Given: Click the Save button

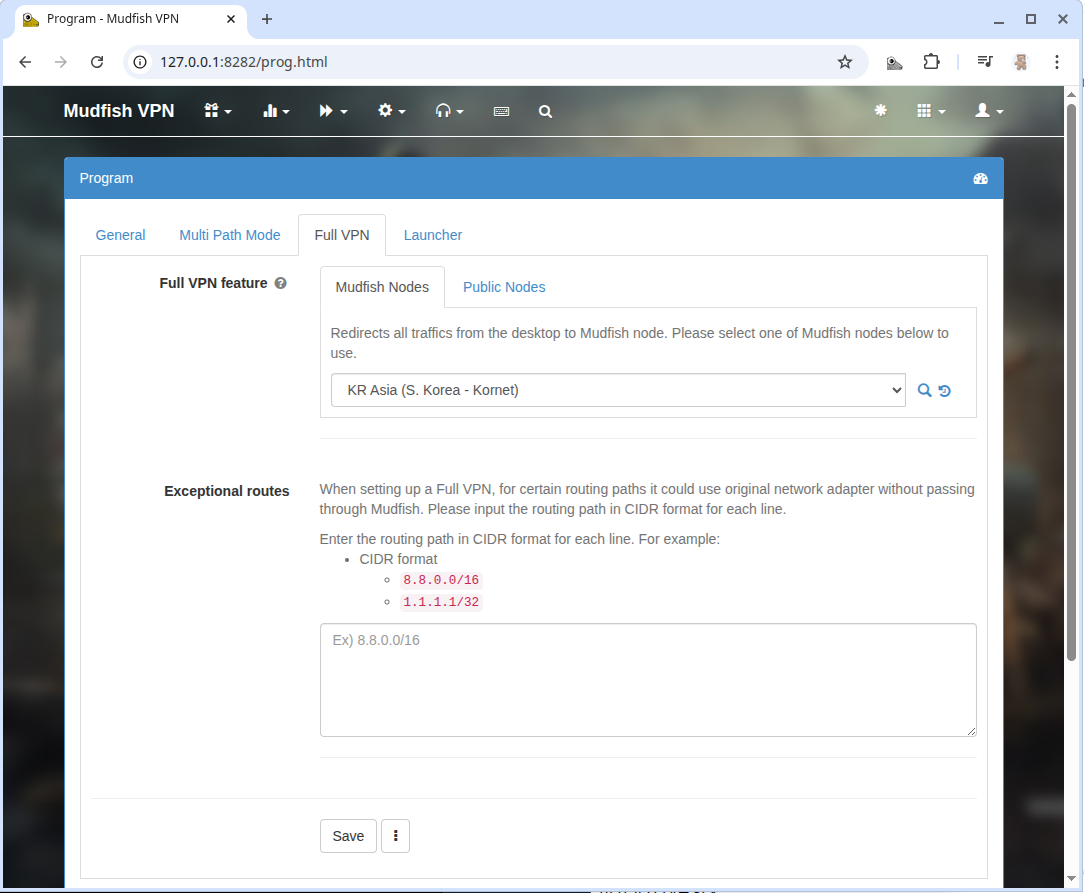Looking at the screenshot, I should pyautogui.click(x=348, y=836).
